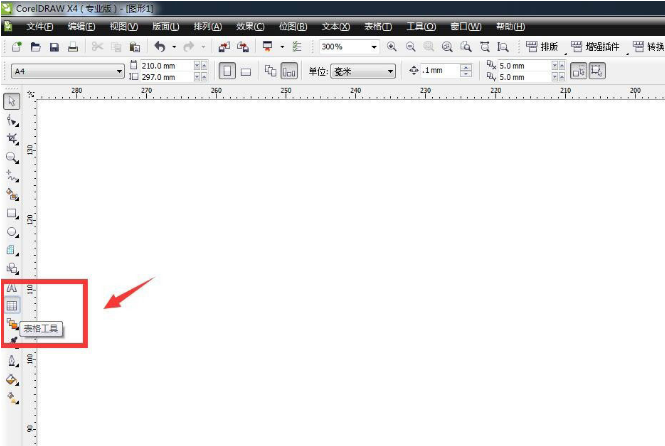This screenshot has height=446, width=665.
Task: Select the Ellipse tool
Action: [x=12, y=232]
